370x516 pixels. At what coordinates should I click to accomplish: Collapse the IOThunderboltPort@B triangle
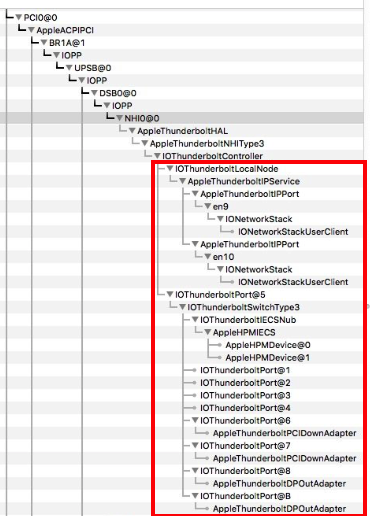point(195,496)
